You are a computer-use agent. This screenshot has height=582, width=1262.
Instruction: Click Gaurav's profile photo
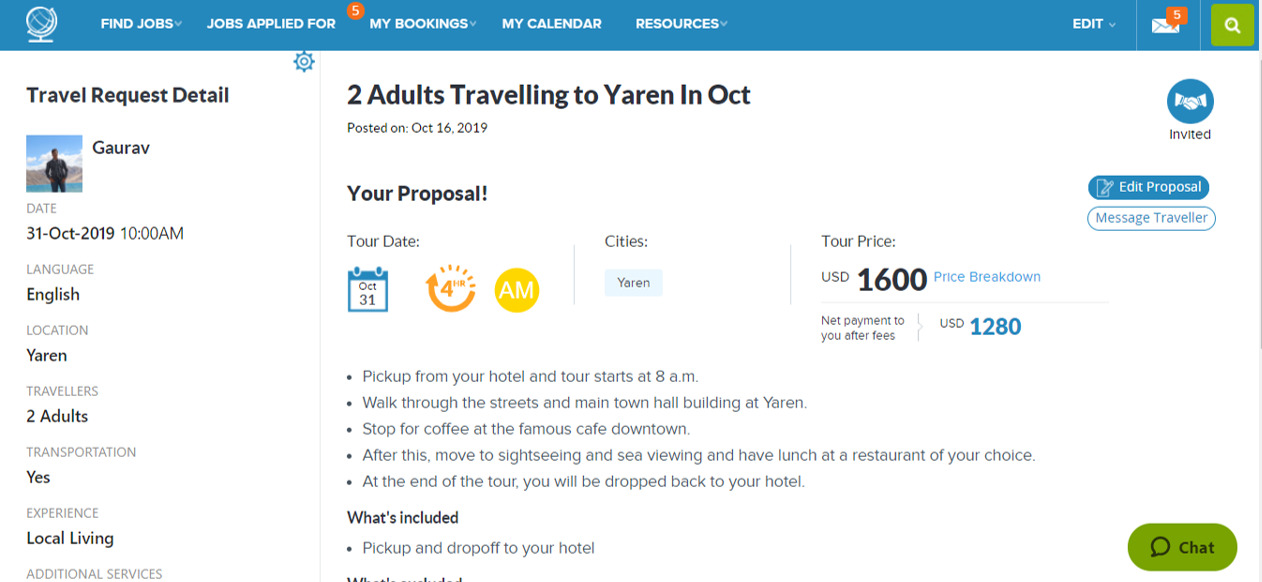click(54, 164)
